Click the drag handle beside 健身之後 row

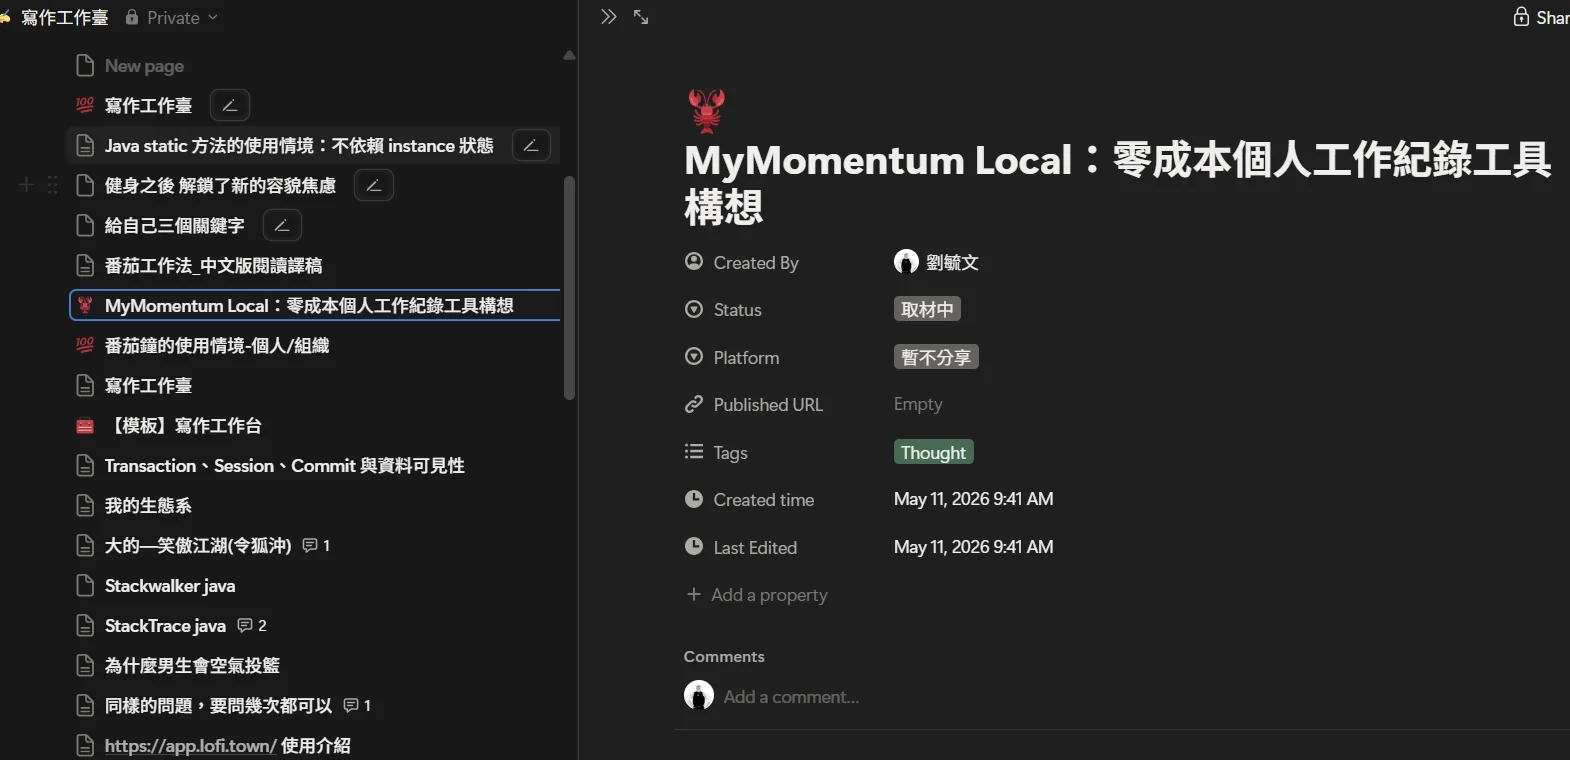[x=53, y=185]
